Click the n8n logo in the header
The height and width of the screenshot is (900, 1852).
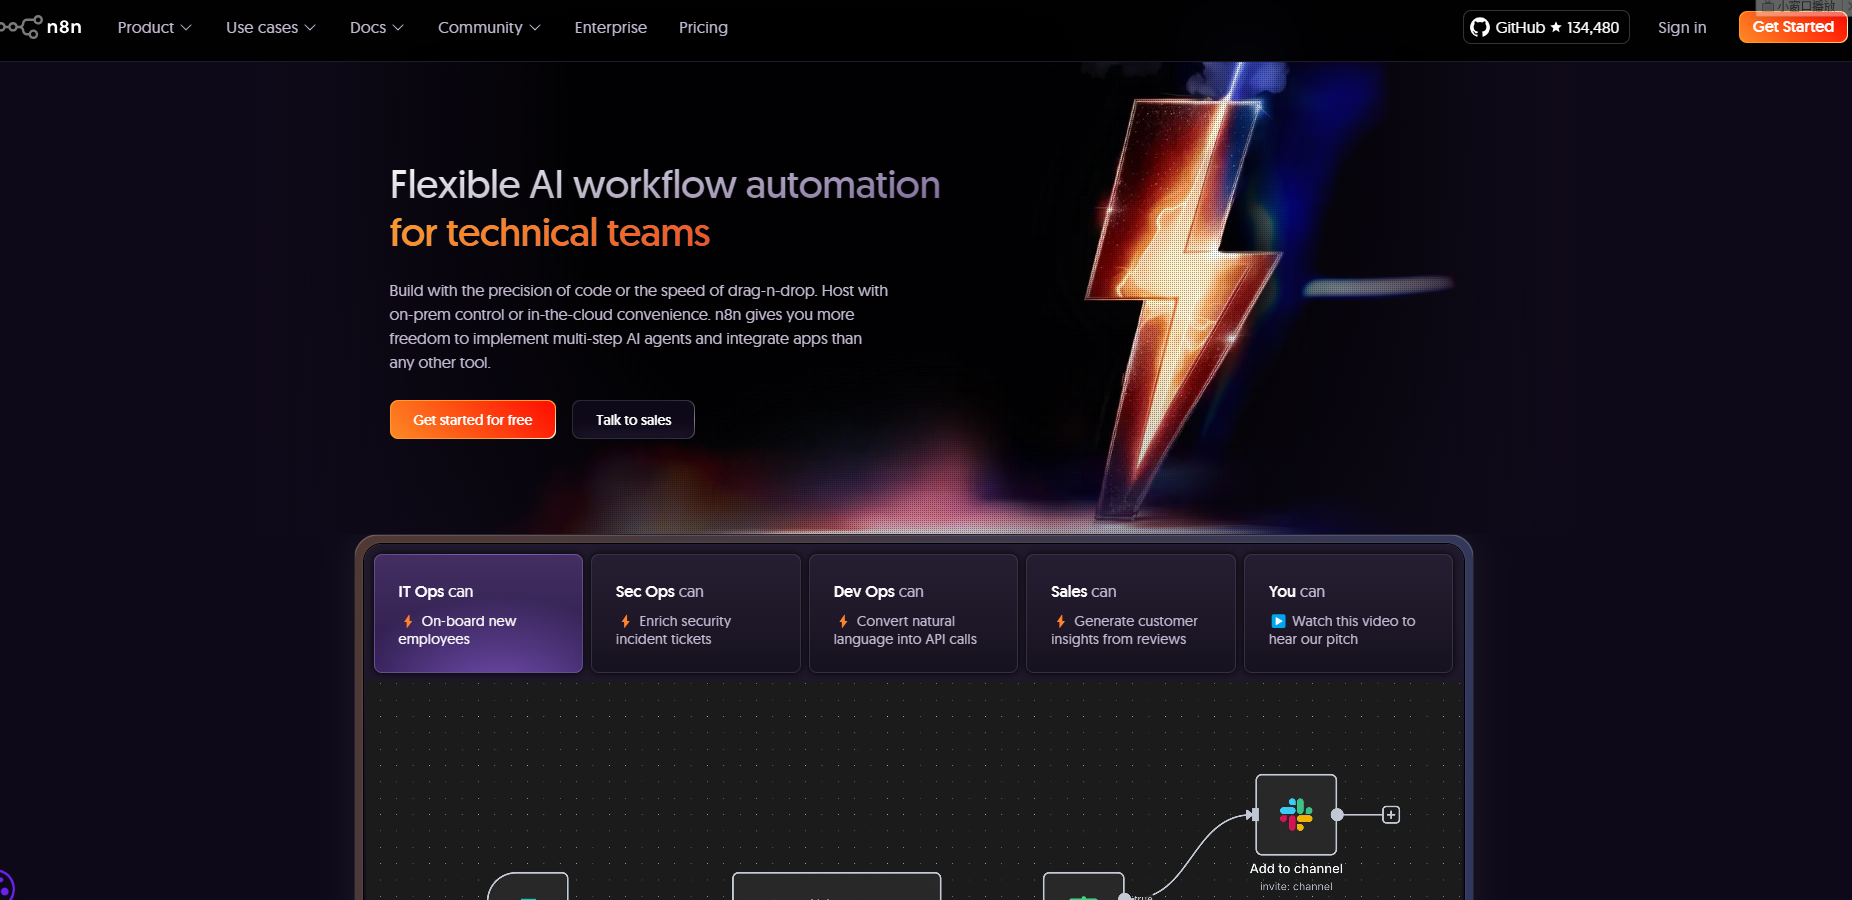(42, 27)
